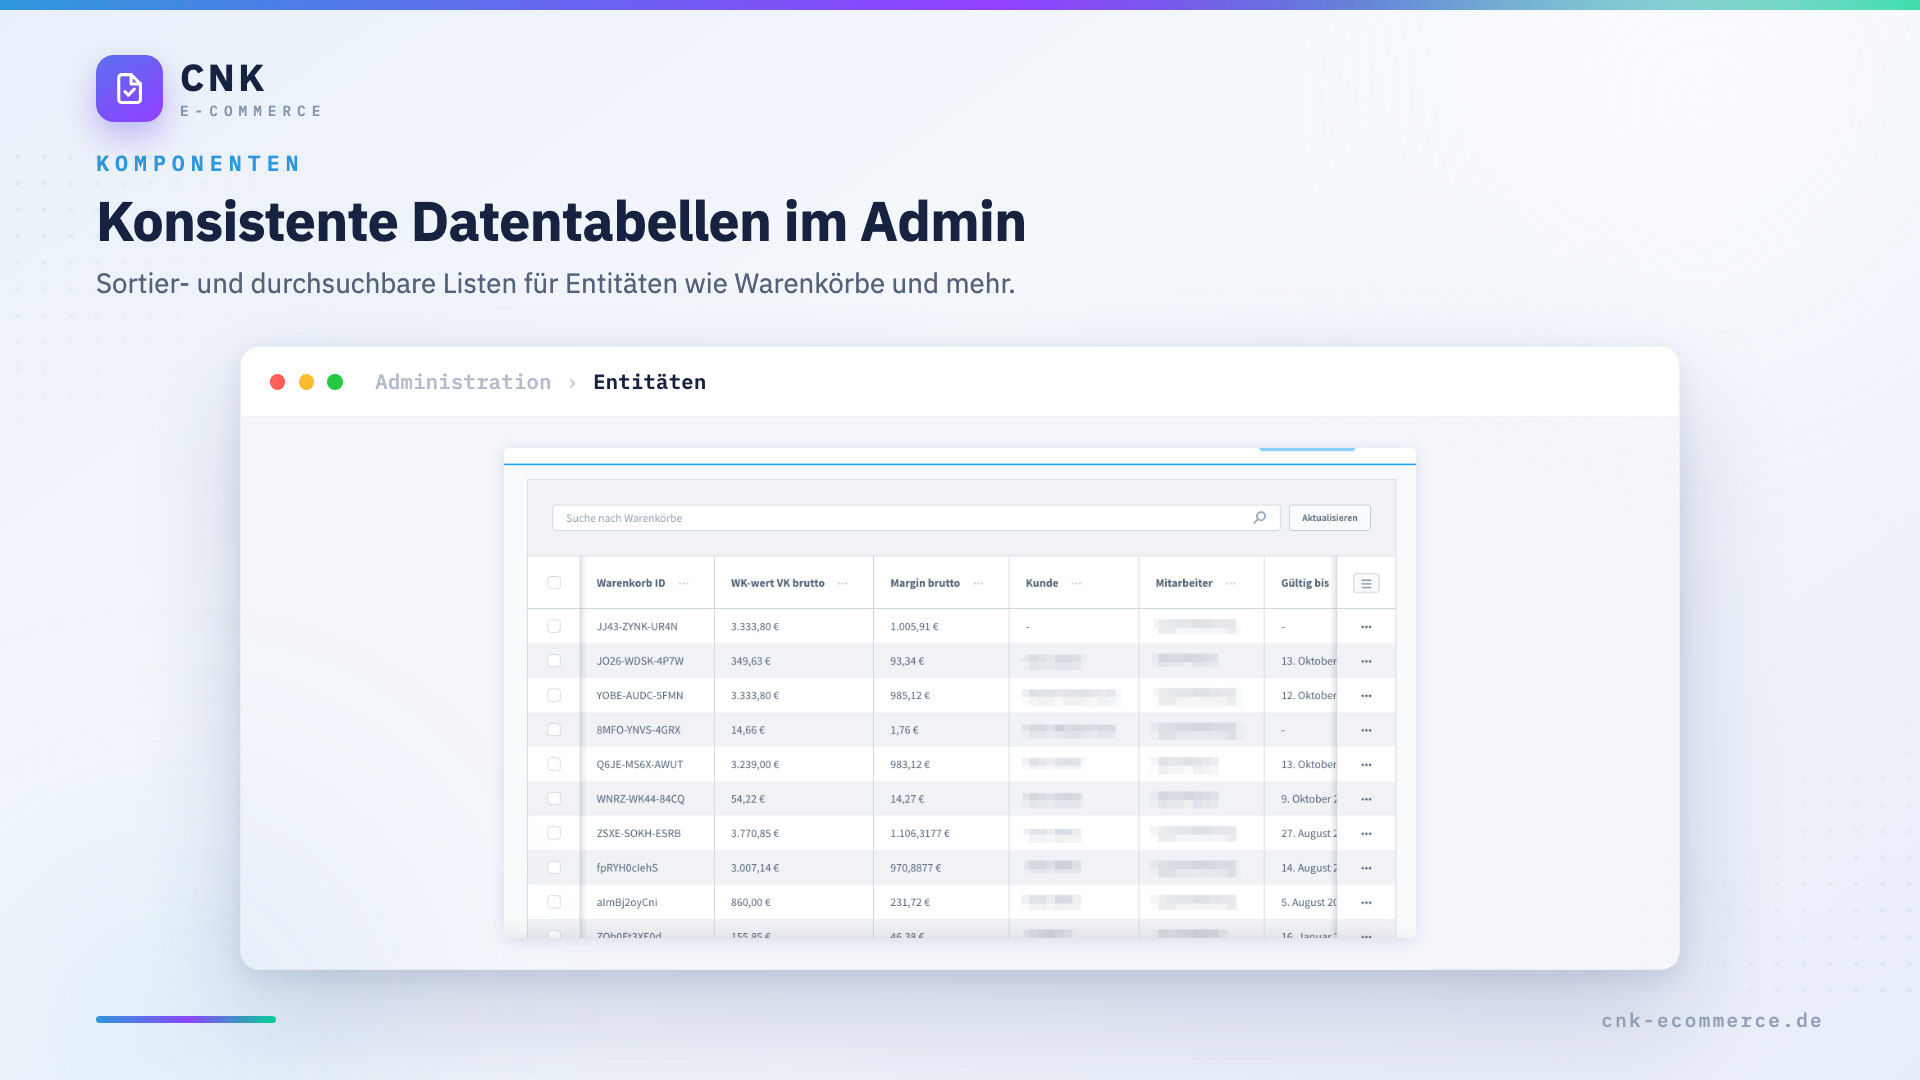
Task: Click value 3.239,00 €
Action: [x=755, y=765]
